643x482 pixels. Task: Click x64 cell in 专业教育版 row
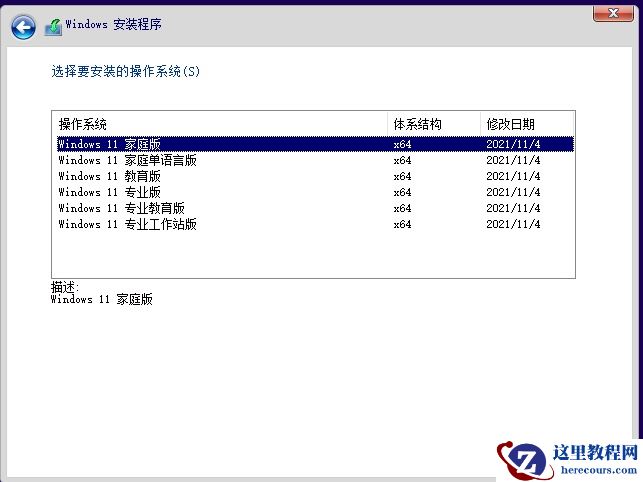click(x=402, y=208)
